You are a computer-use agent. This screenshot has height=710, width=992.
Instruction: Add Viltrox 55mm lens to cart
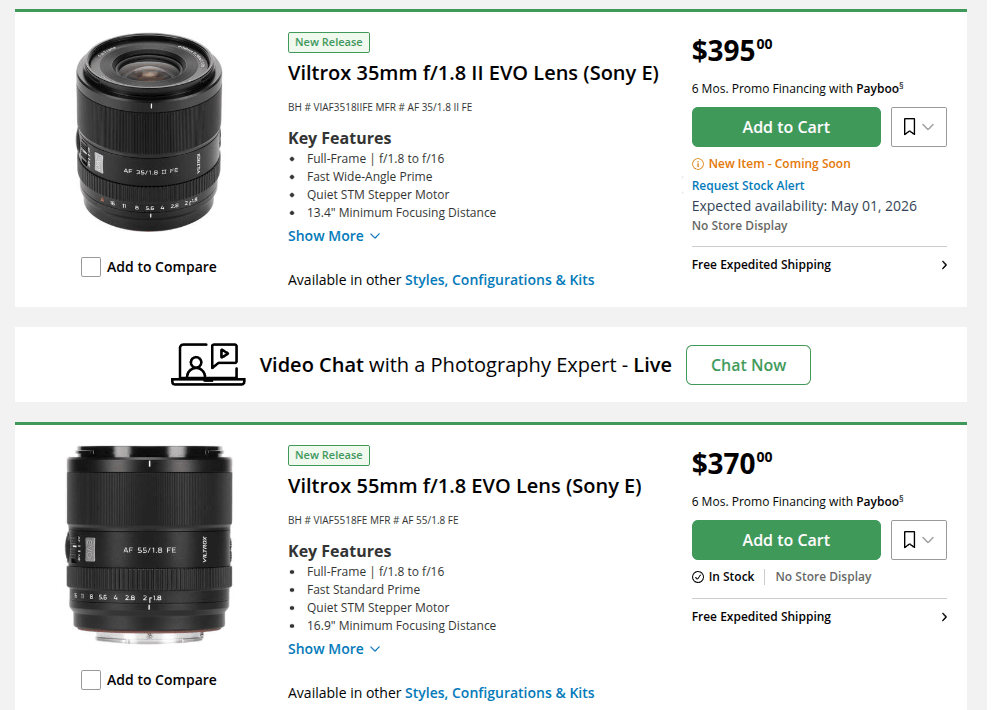[x=786, y=540]
